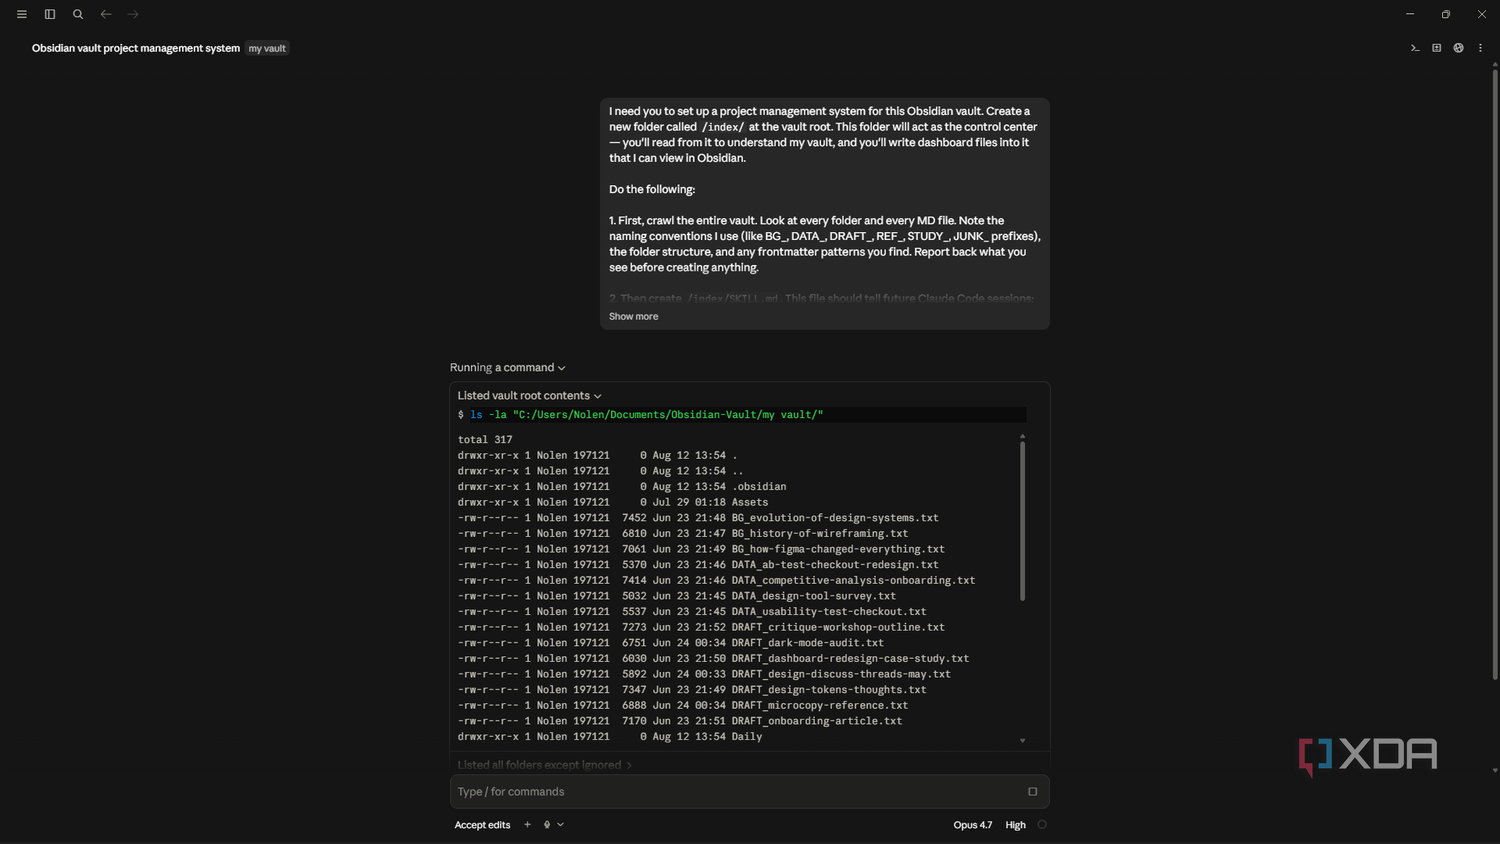
Task: Change the 'High' effort setting
Action: click(1015, 825)
